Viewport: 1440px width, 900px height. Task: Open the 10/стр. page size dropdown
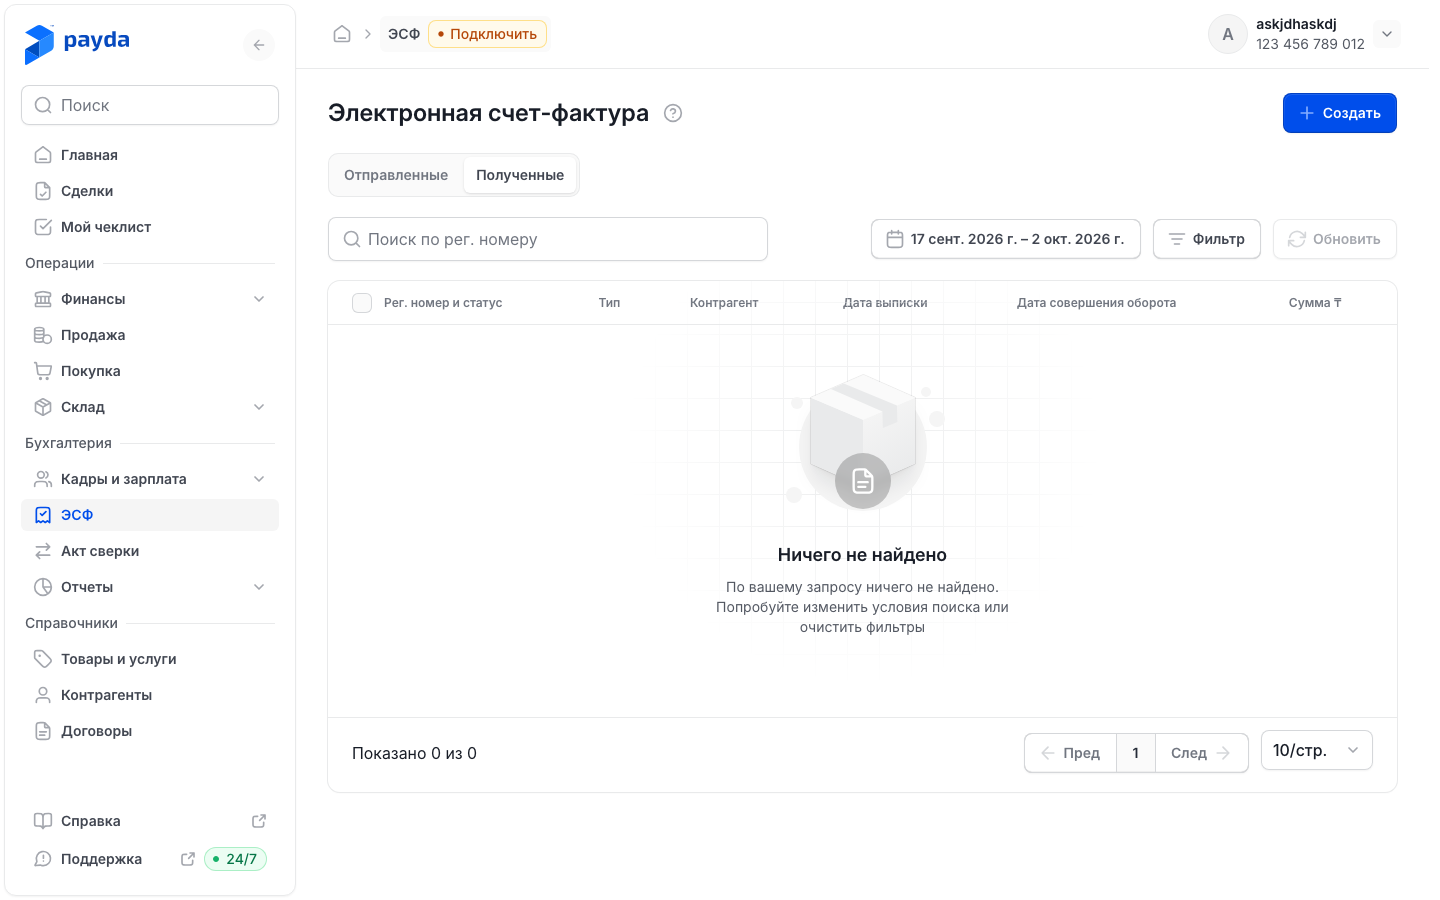click(x=1317, y=750)
